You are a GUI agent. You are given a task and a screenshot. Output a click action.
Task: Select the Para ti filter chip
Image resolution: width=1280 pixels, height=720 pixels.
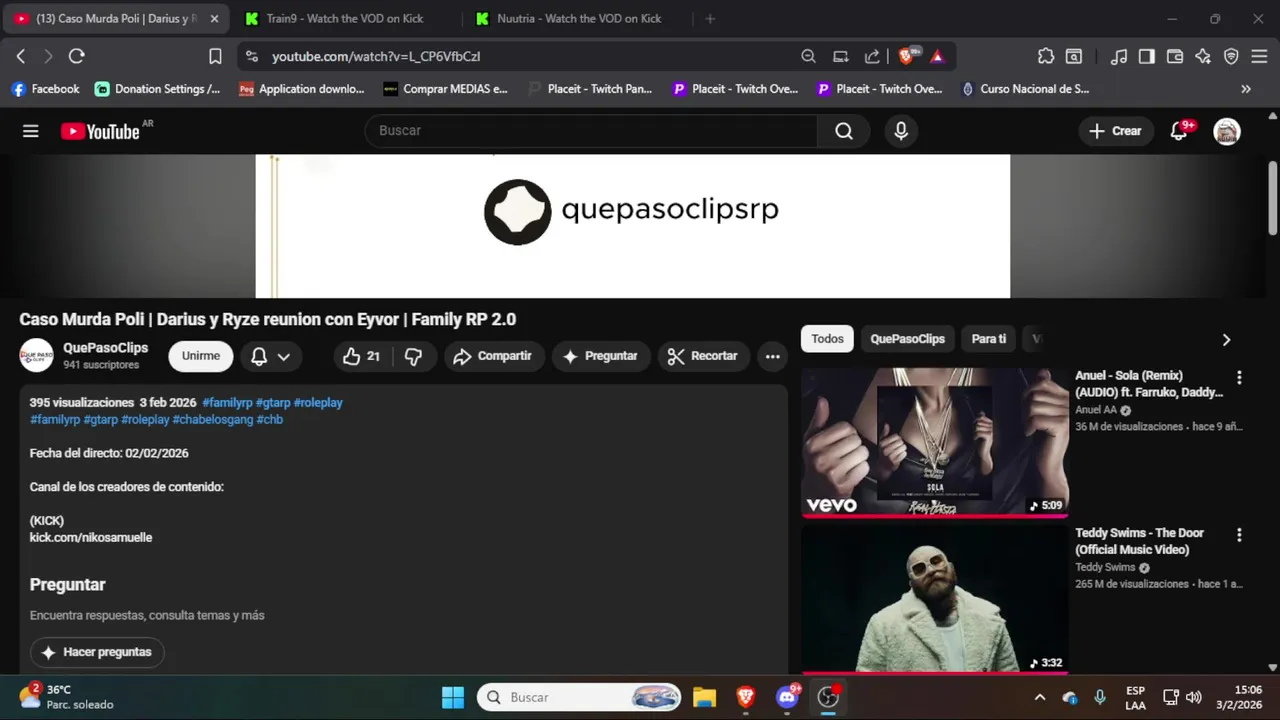point(989,339)
